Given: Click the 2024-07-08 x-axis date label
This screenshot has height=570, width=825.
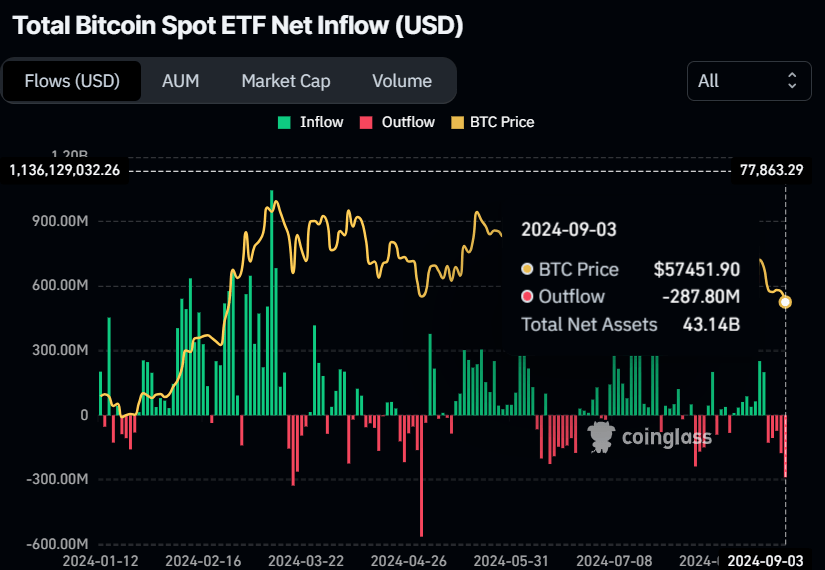Looking at the screenshot, I should [x=614, y=561].
